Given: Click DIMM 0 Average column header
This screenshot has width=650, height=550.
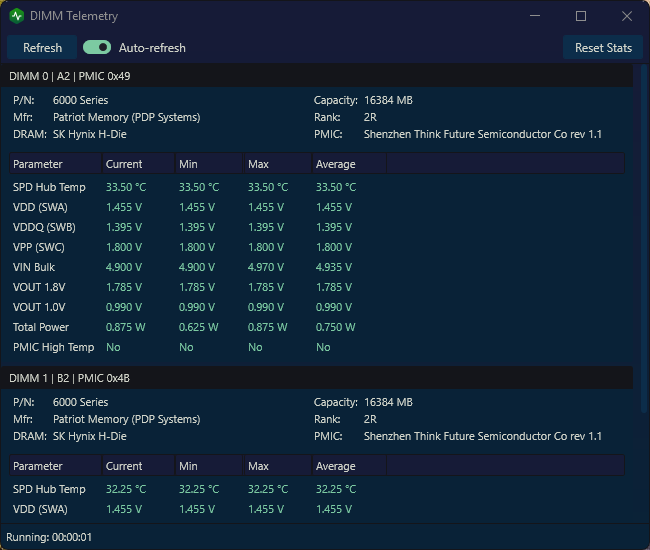Looking at the screenshot, I should pos(349,164).
